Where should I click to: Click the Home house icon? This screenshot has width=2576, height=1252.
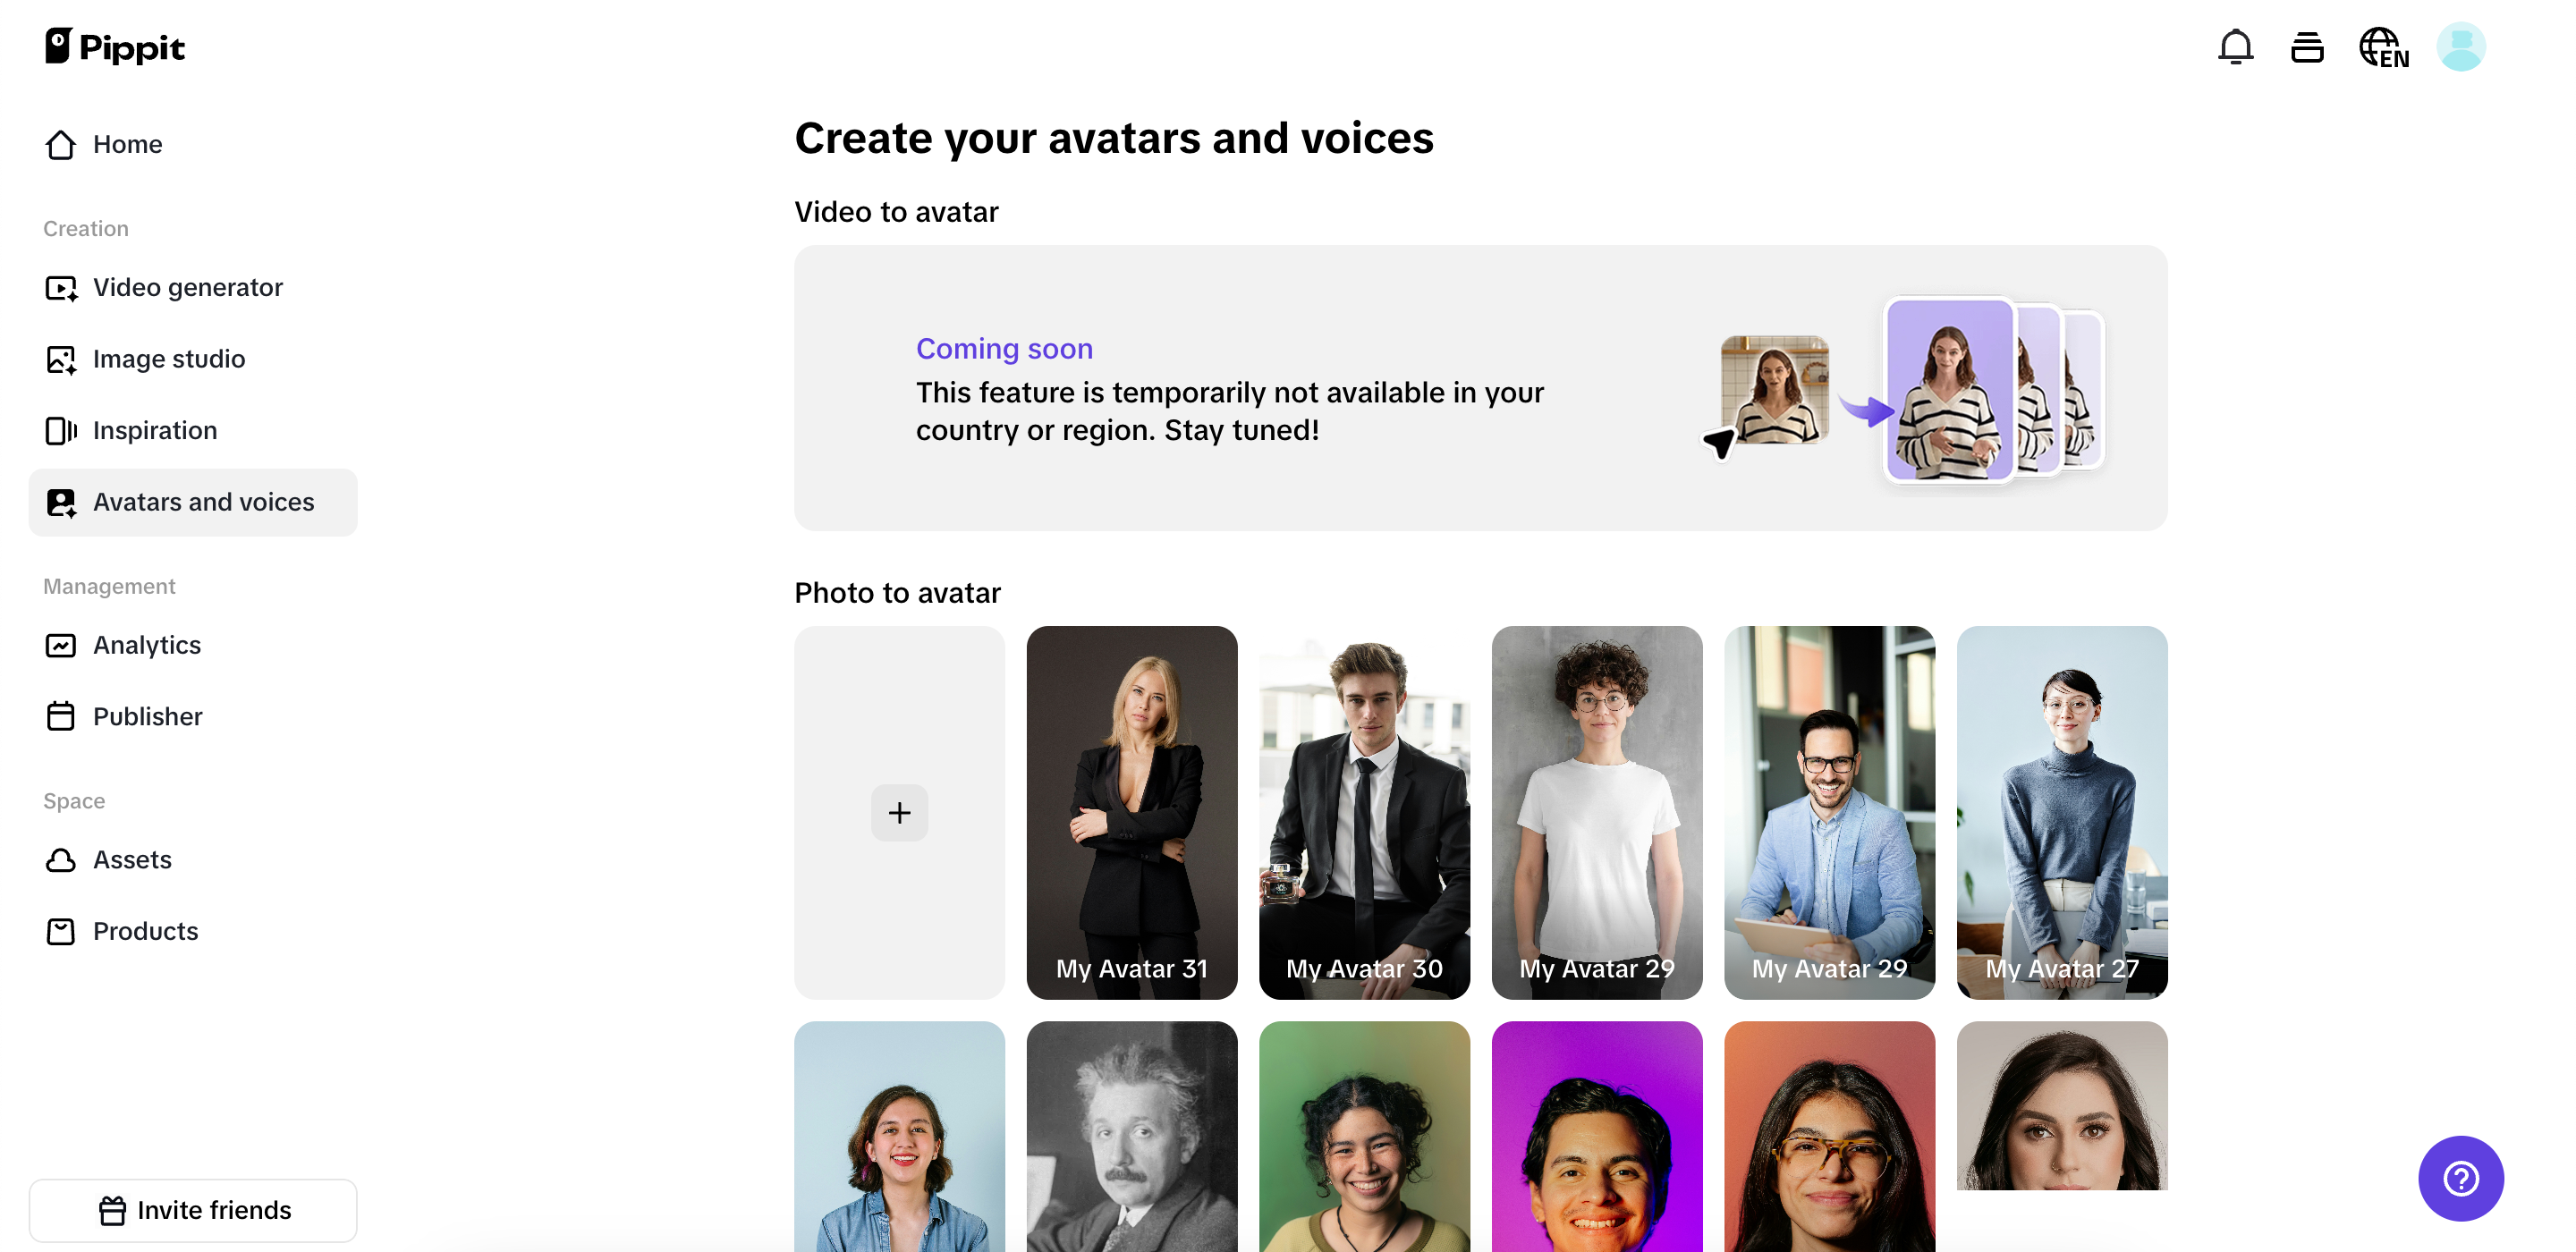coord(61,145)
